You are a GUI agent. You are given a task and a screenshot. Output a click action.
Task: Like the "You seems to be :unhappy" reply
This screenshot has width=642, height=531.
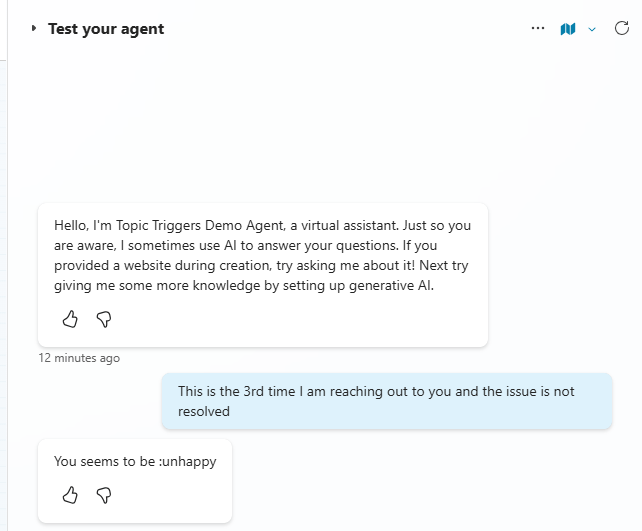pyautogui.click(x=70, y=494)
